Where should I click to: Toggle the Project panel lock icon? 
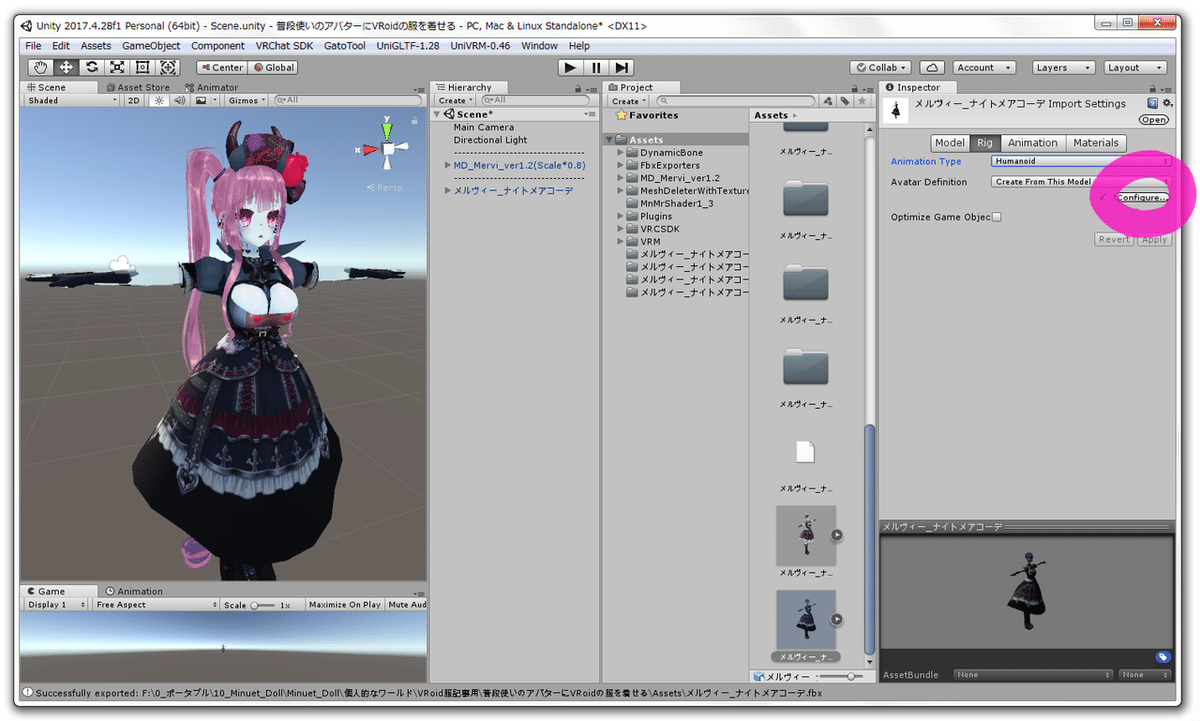tap(853, 87)
